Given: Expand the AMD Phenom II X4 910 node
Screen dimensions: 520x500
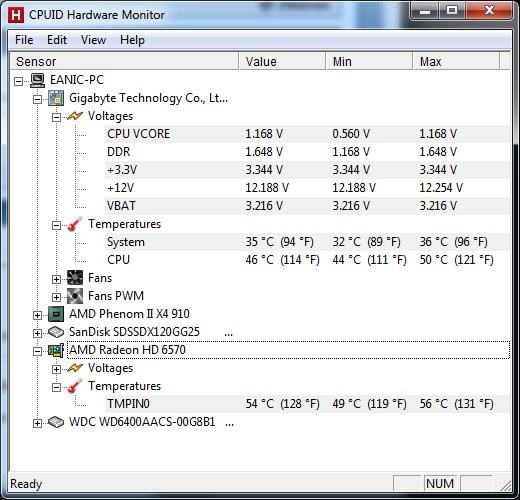Looking at the screenshot, I should (37, 315).
